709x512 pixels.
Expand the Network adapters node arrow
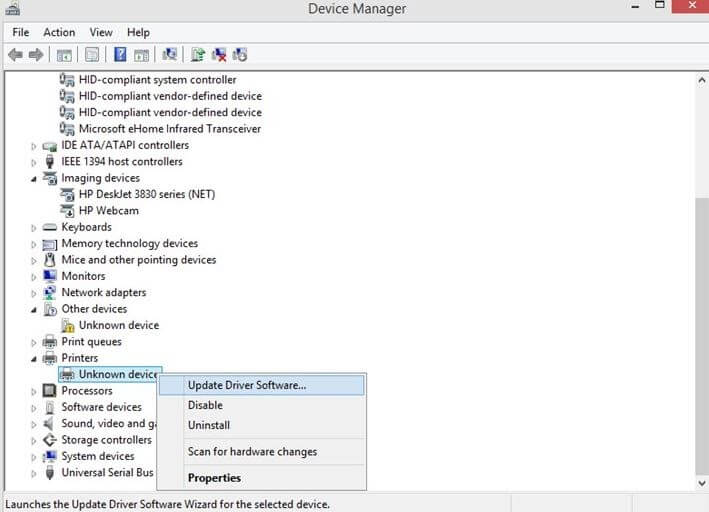tap(34, 294)
